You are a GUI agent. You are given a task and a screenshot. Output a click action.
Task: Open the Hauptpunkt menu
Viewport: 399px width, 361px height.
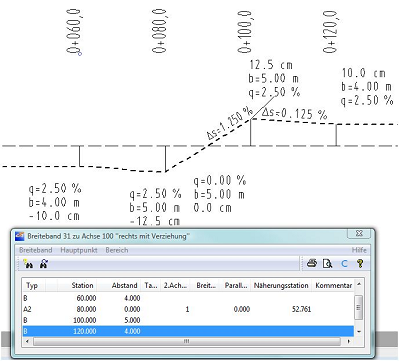pos(79,250)
